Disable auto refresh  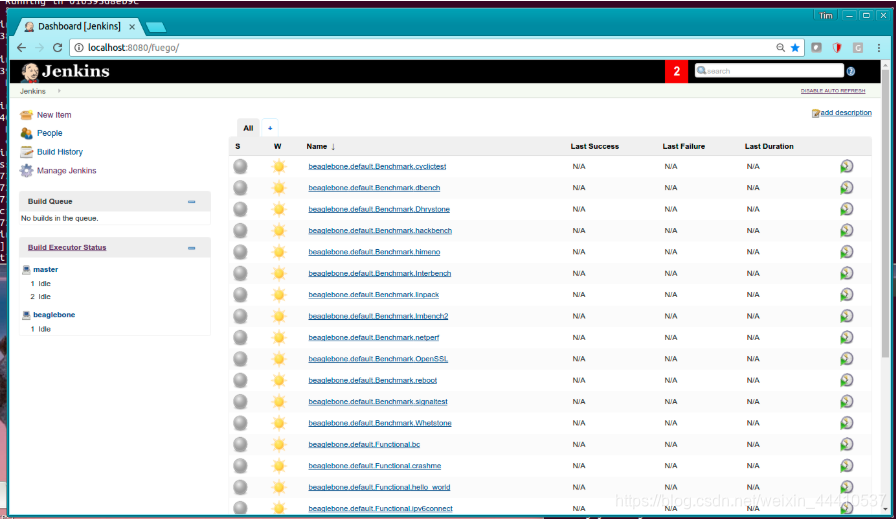point(833,91)
